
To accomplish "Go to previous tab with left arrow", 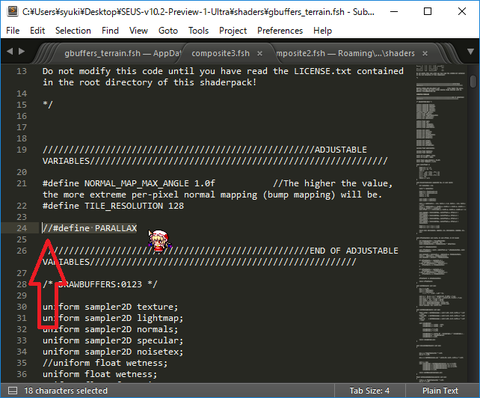I will pyautogui.click(x=10, y=51).
